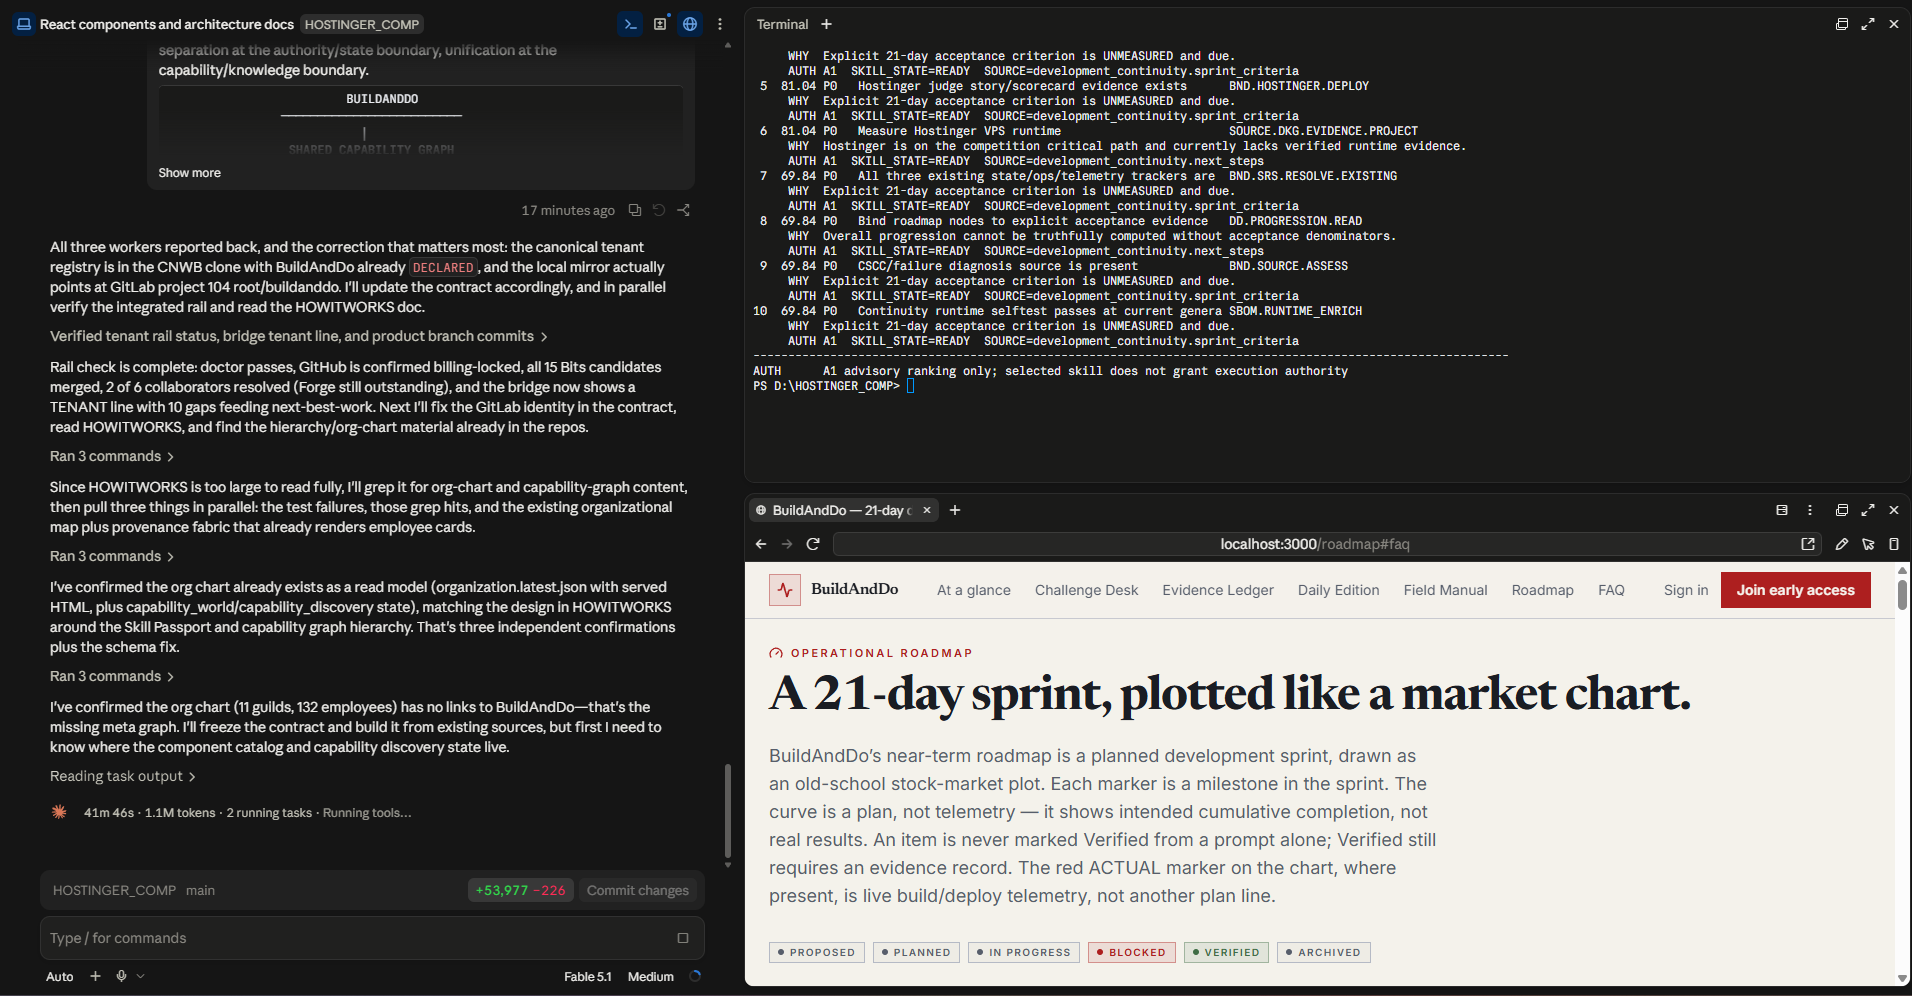Open the diff review panel icon
The width and height of the screenshot is (1912, 996).
coord(660,24)
